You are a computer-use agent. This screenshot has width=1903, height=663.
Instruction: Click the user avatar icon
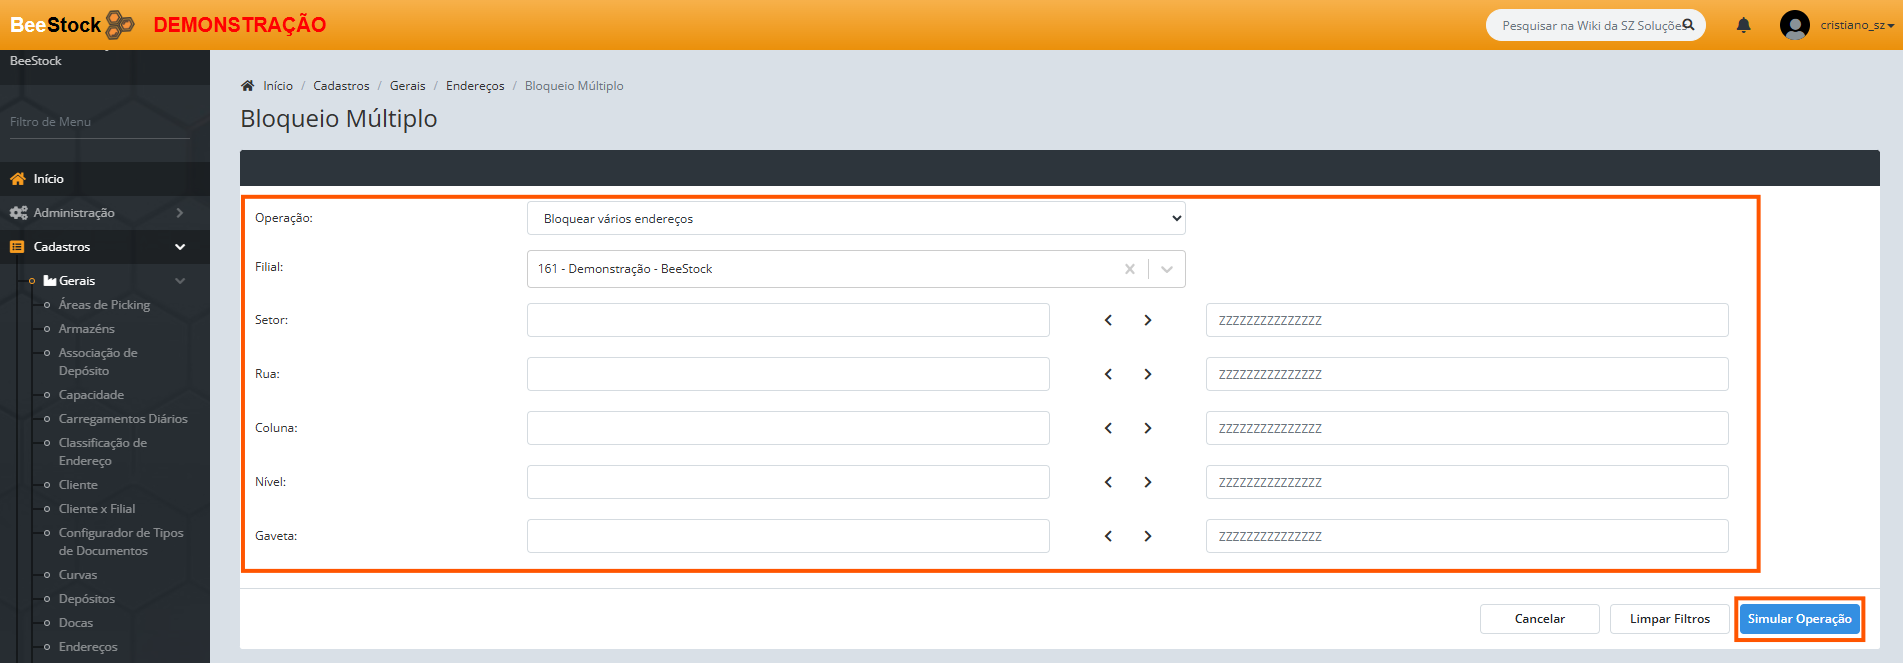1794,25
